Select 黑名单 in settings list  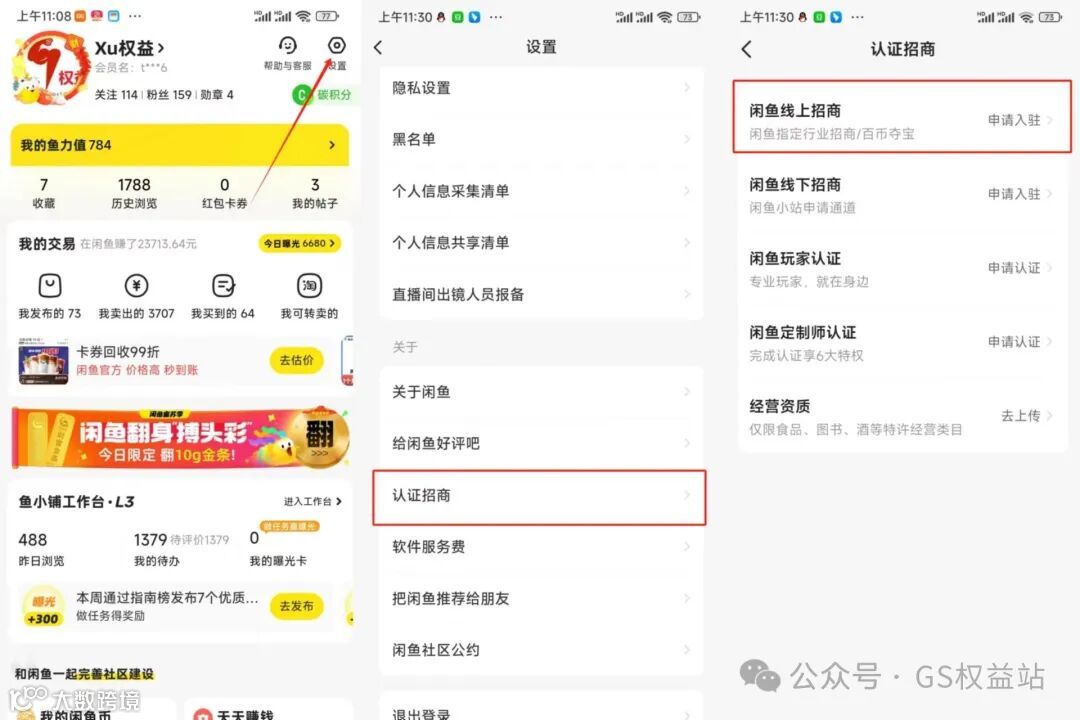(541, 139)
